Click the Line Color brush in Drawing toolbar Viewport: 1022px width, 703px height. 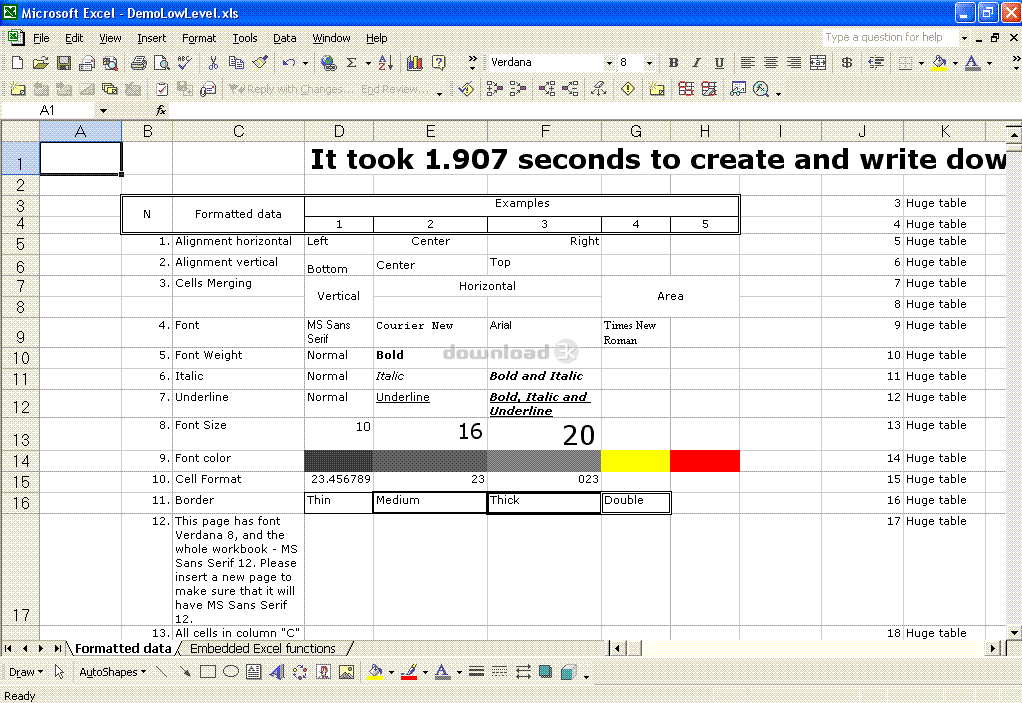409,672
